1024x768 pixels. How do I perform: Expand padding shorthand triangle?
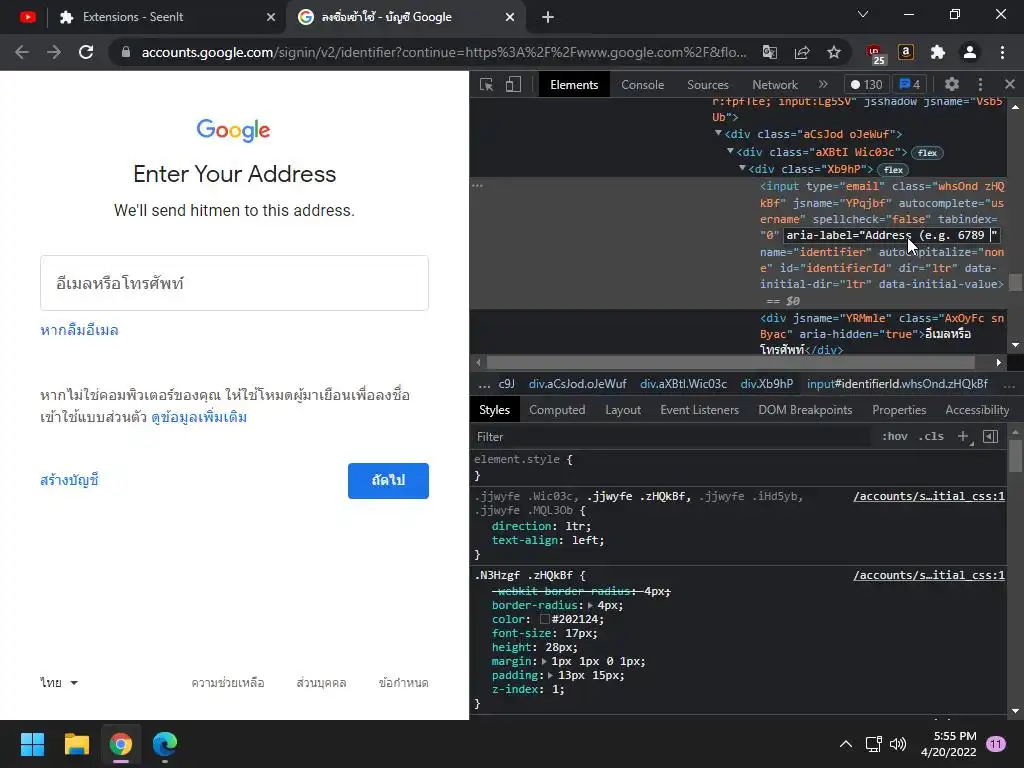pos(551,675)
